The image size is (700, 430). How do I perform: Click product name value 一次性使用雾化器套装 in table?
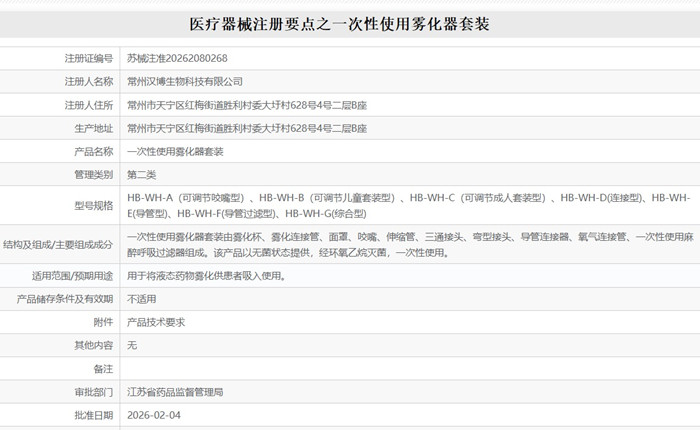175,152
